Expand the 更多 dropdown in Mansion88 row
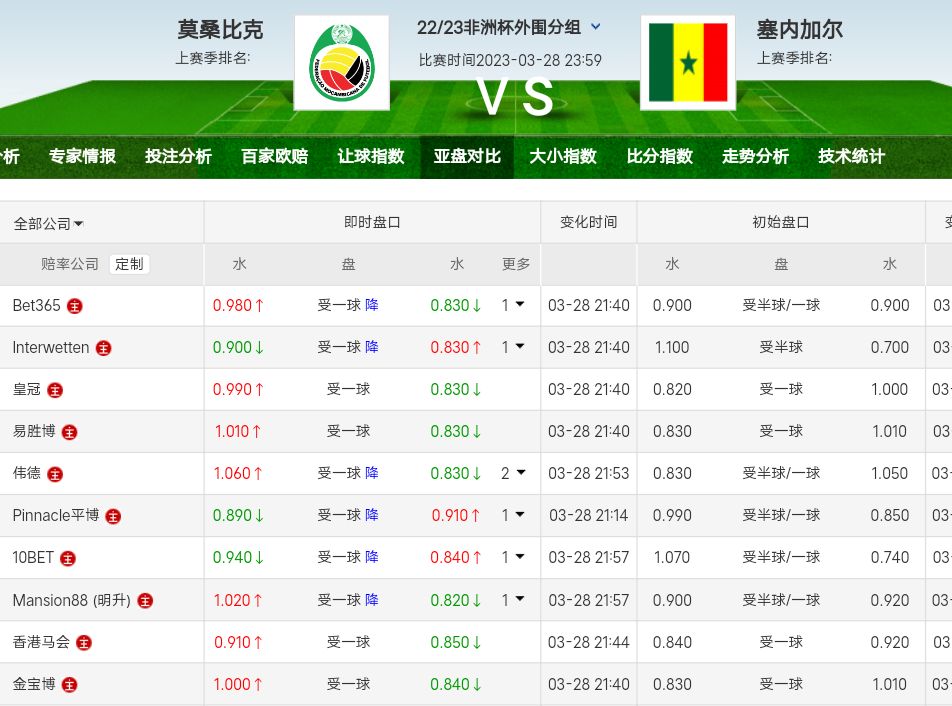952x706 pixels. click(x=519, y=600)
